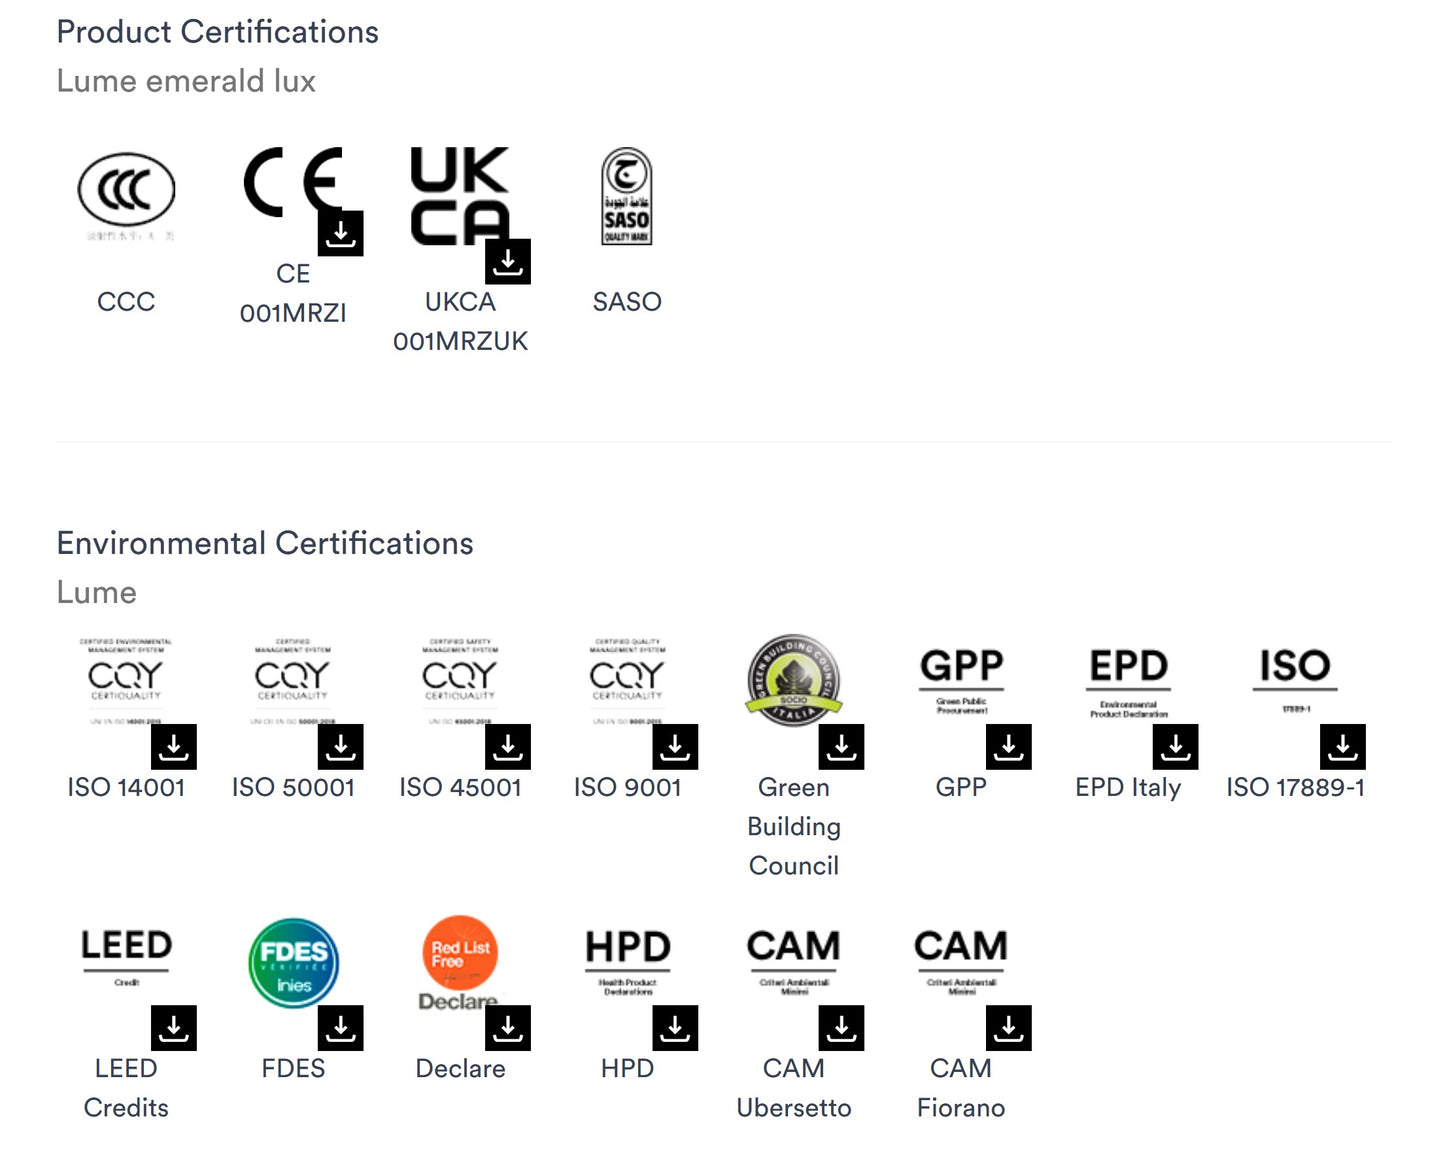
Task: Click the CAM logo above Ubersetto
Action: coord(794,961)
